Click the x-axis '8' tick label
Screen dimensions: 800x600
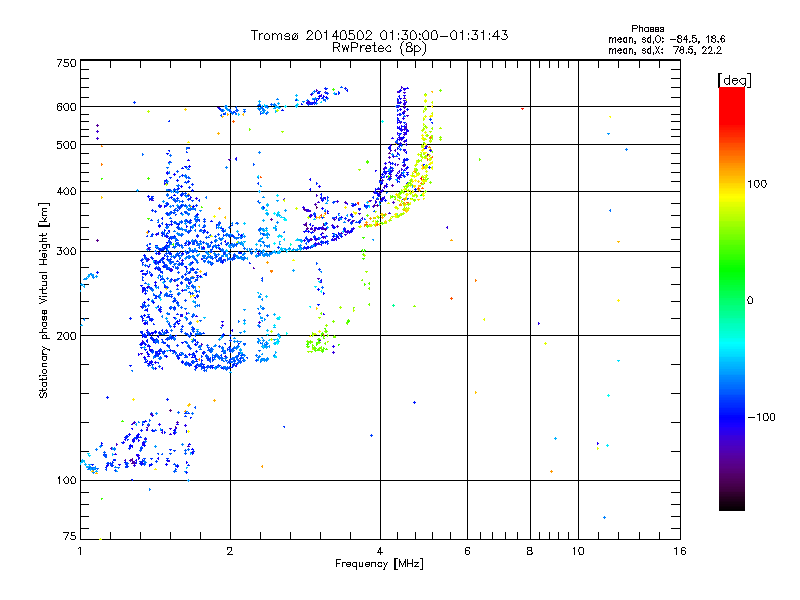[x=530, y=551]
